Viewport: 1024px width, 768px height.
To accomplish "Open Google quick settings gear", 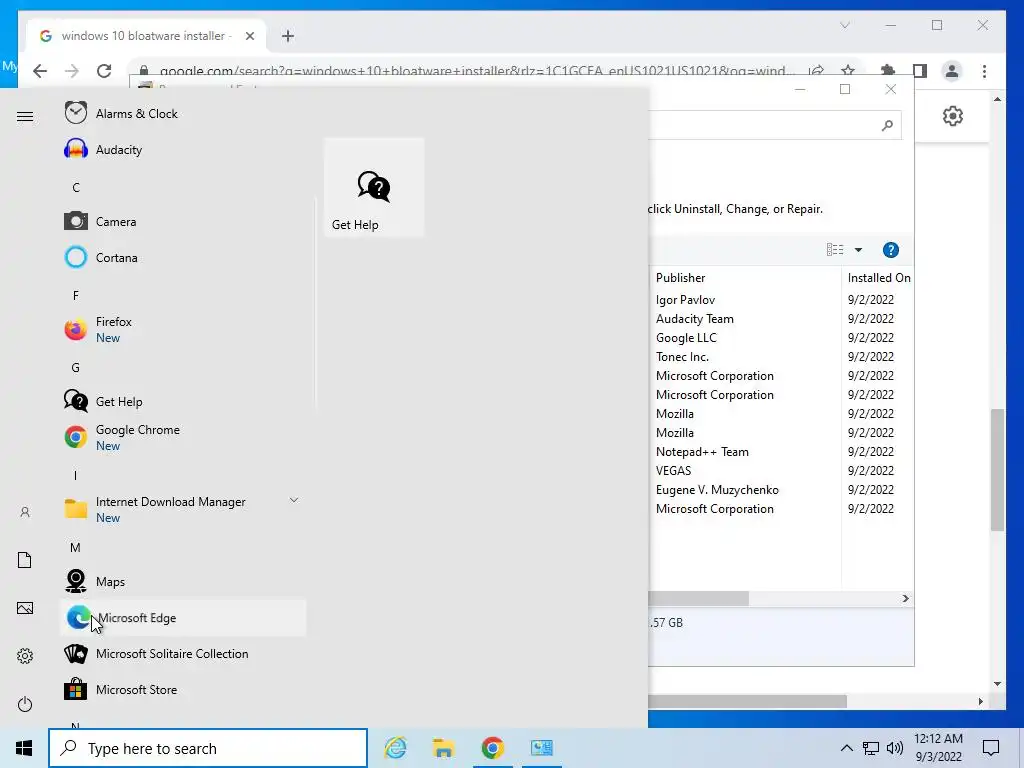I will coord(953,116).
